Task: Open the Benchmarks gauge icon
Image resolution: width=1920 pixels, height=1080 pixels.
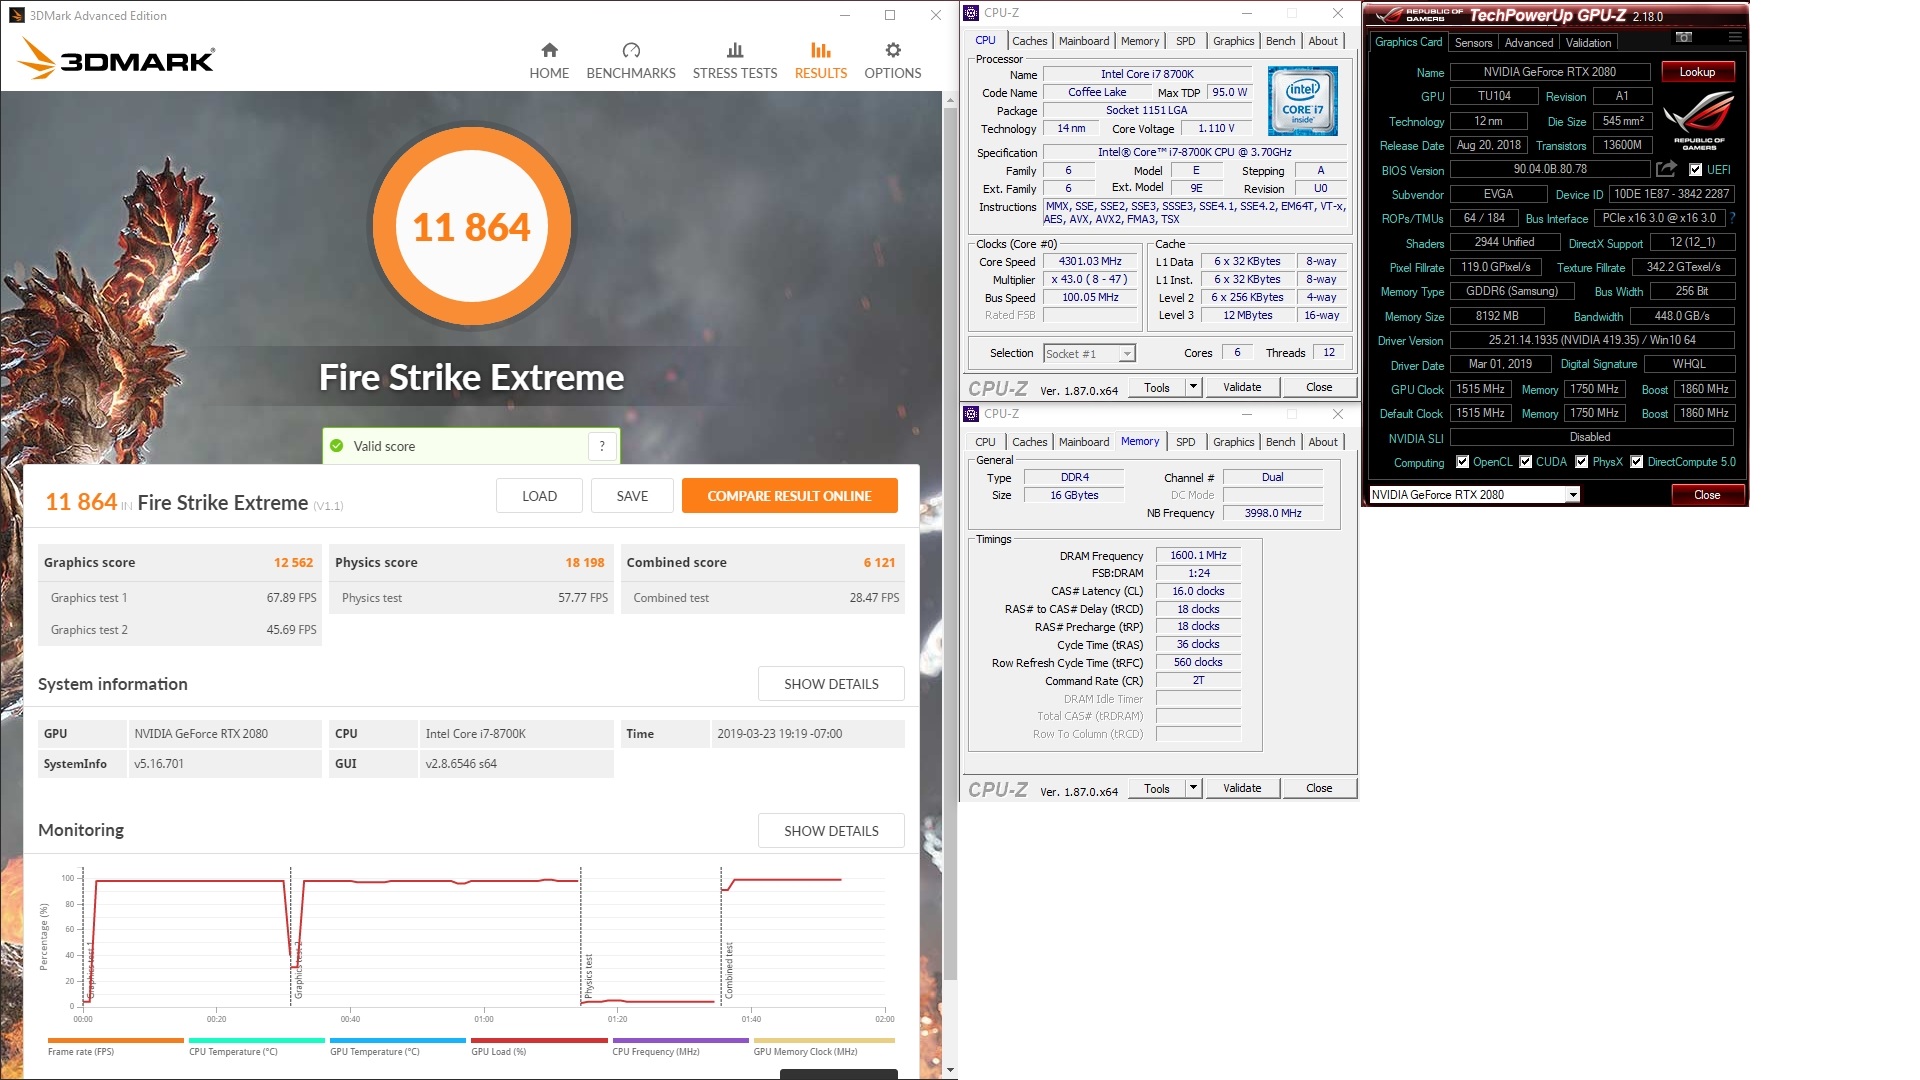Action: (x=631, y=50)
